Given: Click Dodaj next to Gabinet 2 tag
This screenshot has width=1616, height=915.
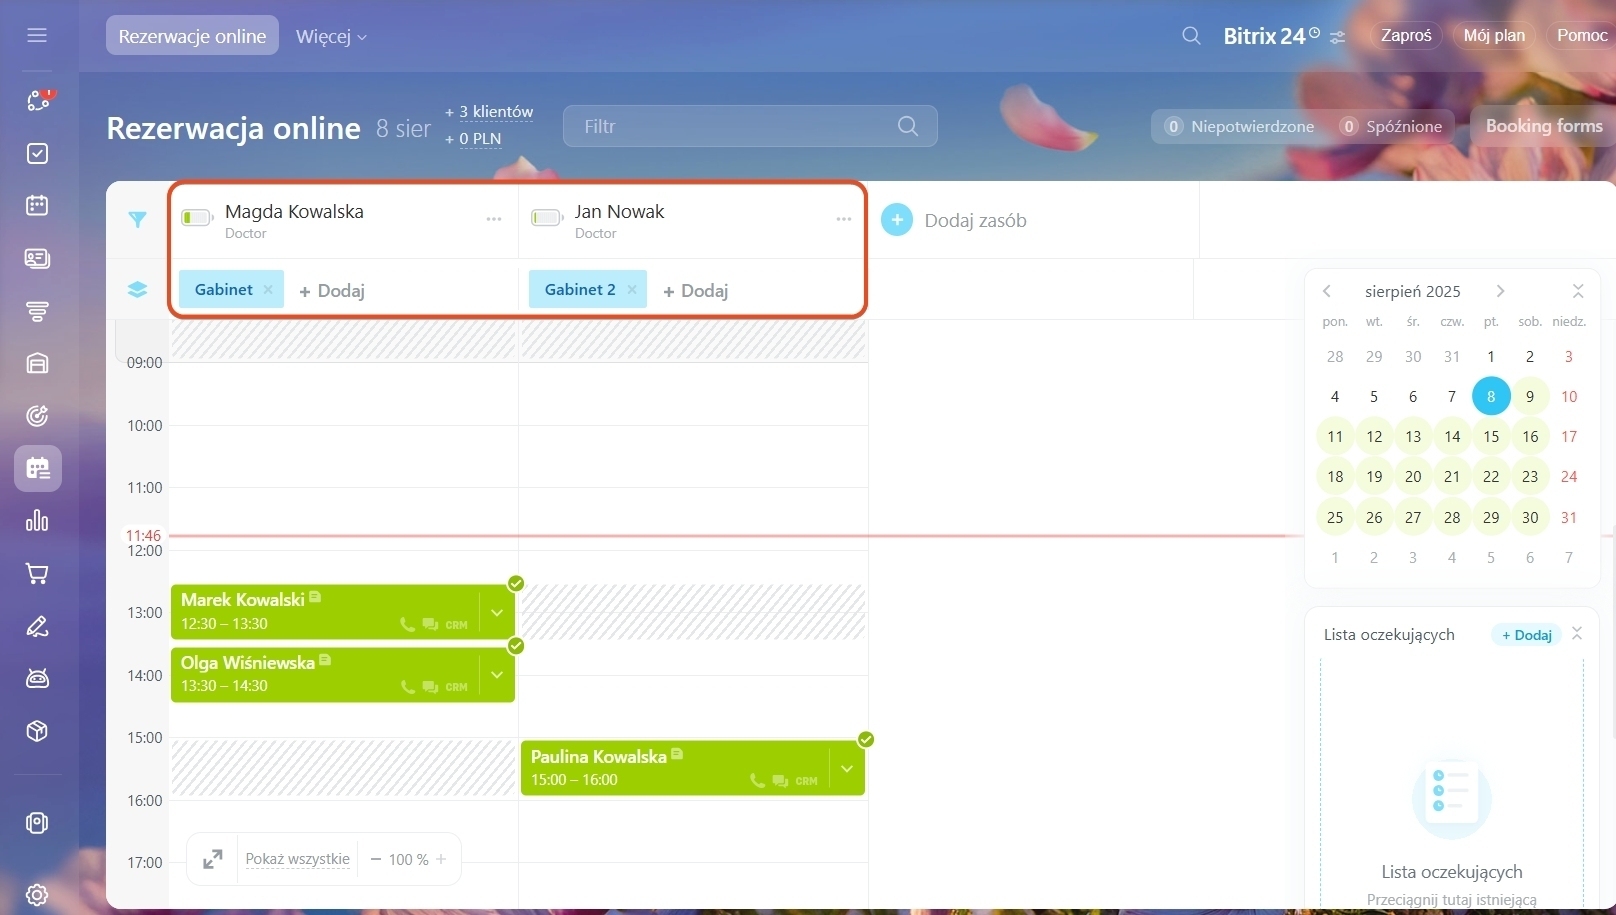Looking at the screenshot, I should tap(696, 290).
